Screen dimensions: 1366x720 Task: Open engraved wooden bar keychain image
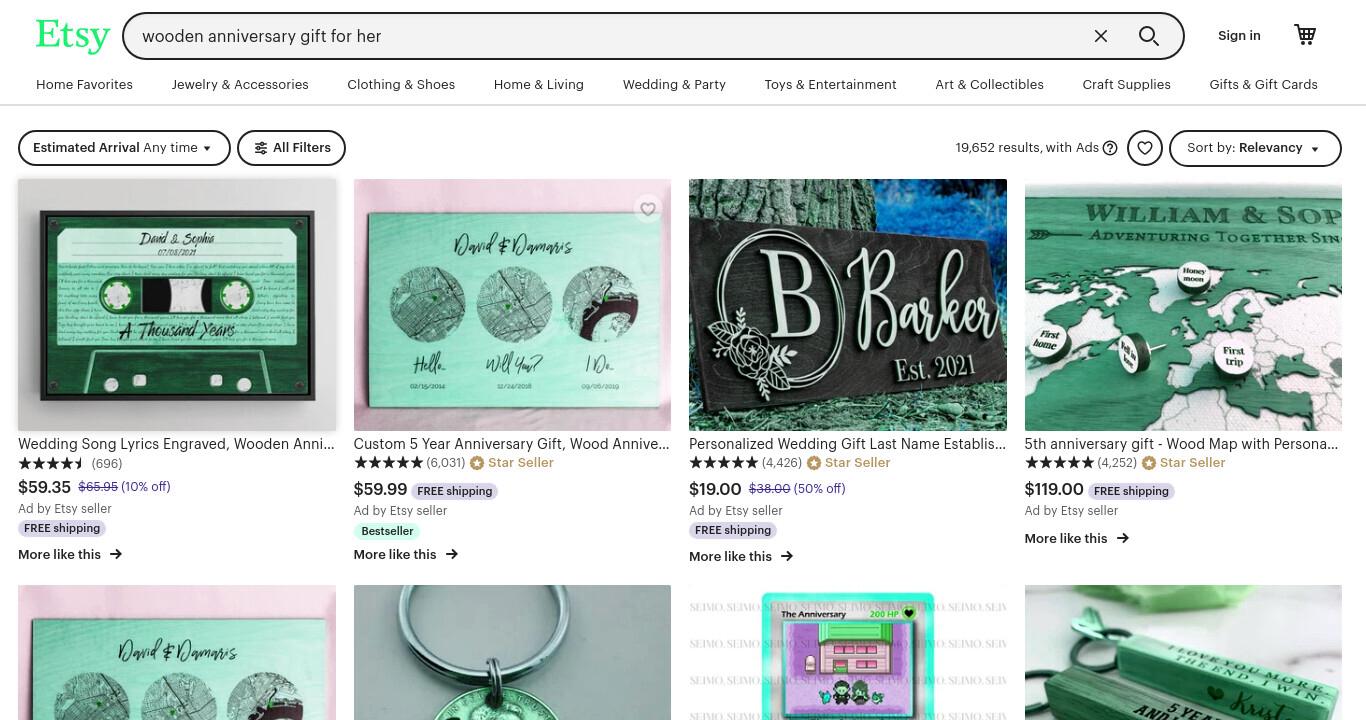(x=1183, y=652)
